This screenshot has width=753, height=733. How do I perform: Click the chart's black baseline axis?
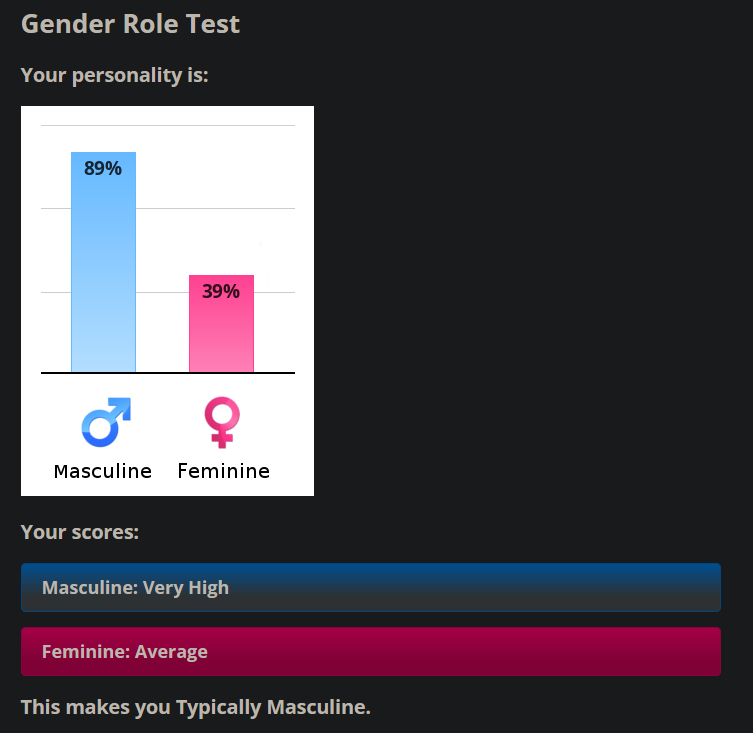(168, 373)
